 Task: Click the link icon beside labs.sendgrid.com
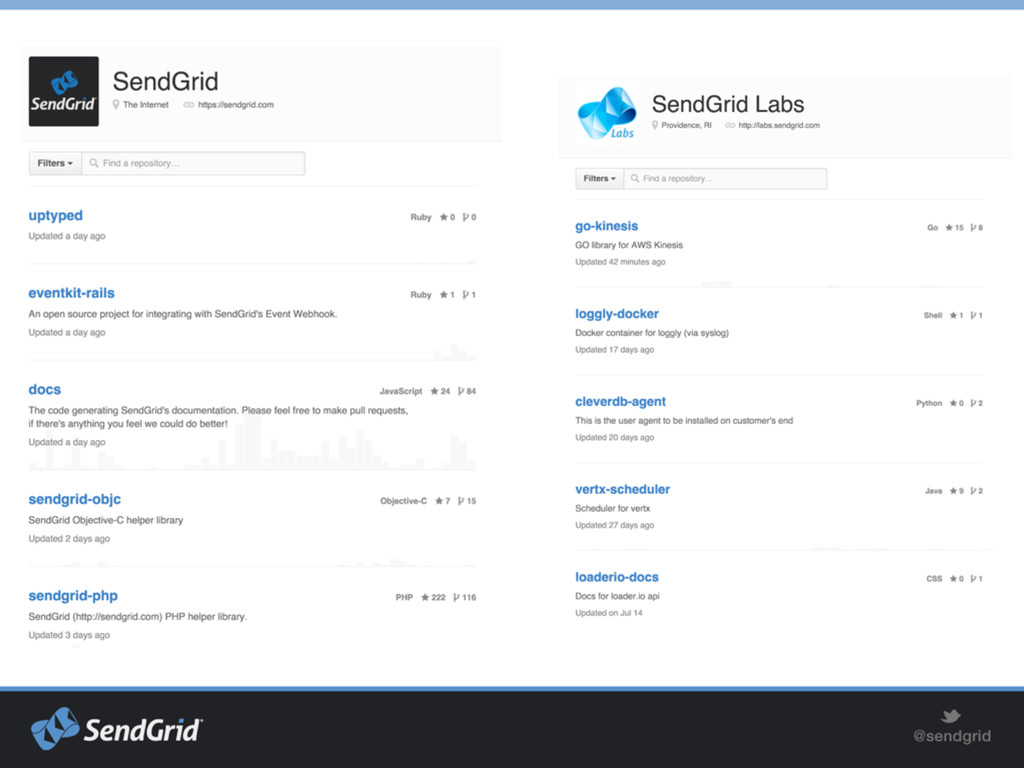(730, 125)
